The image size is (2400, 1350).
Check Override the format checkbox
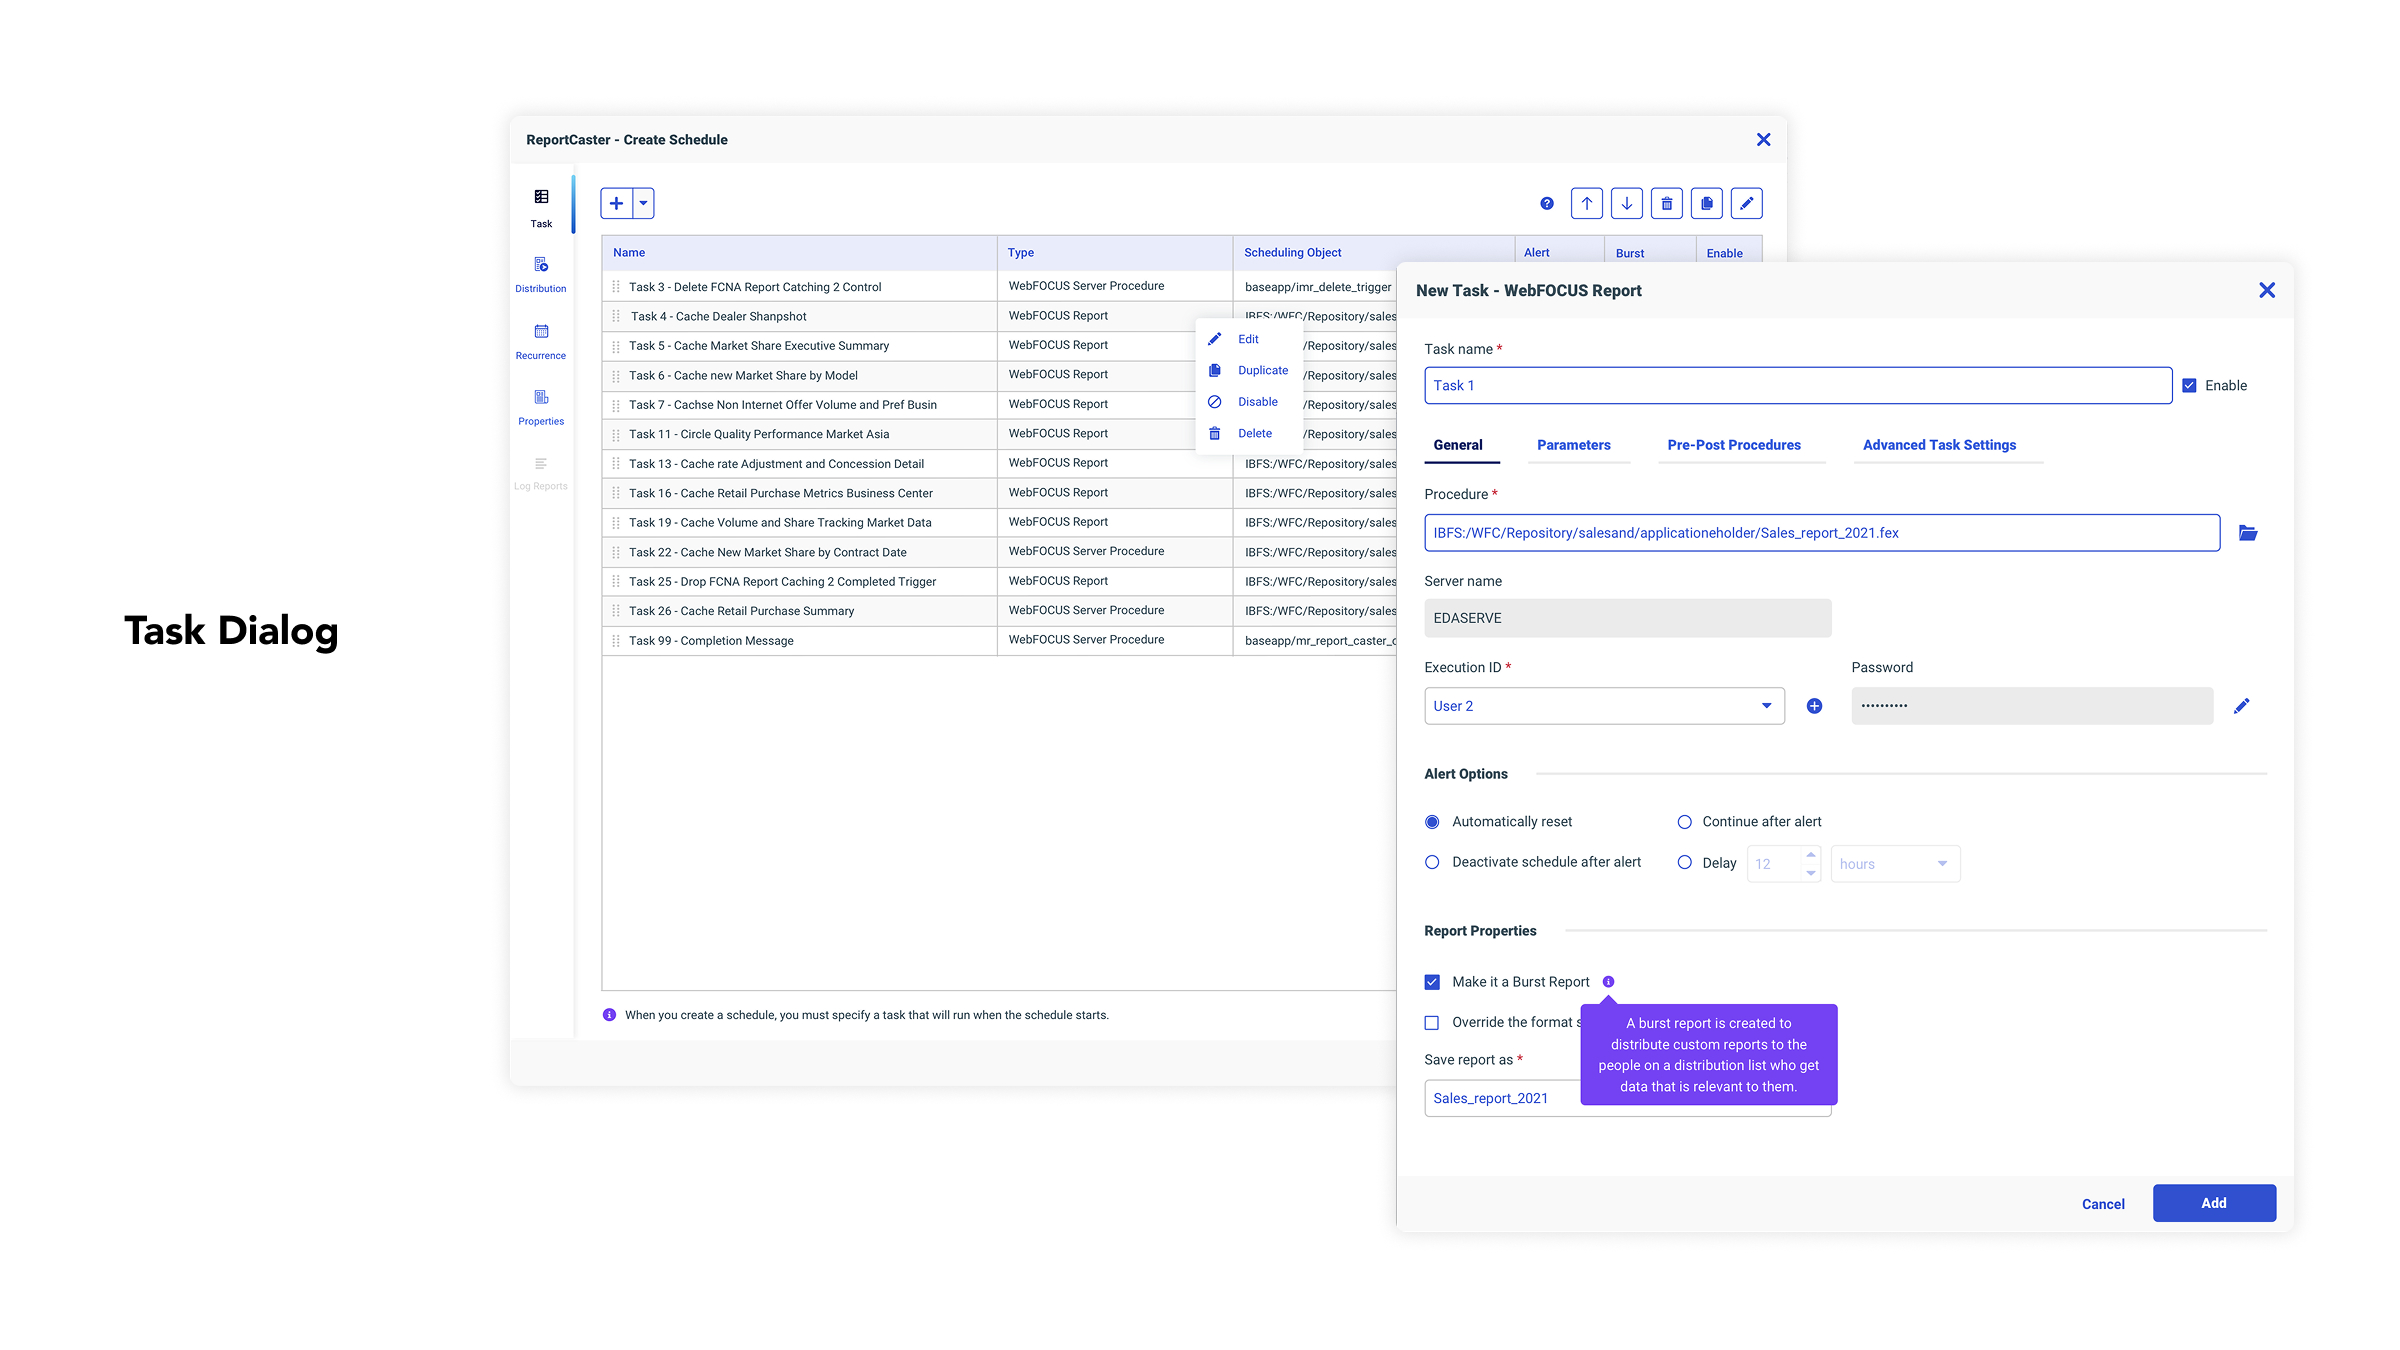(x=1432, y=1022)
